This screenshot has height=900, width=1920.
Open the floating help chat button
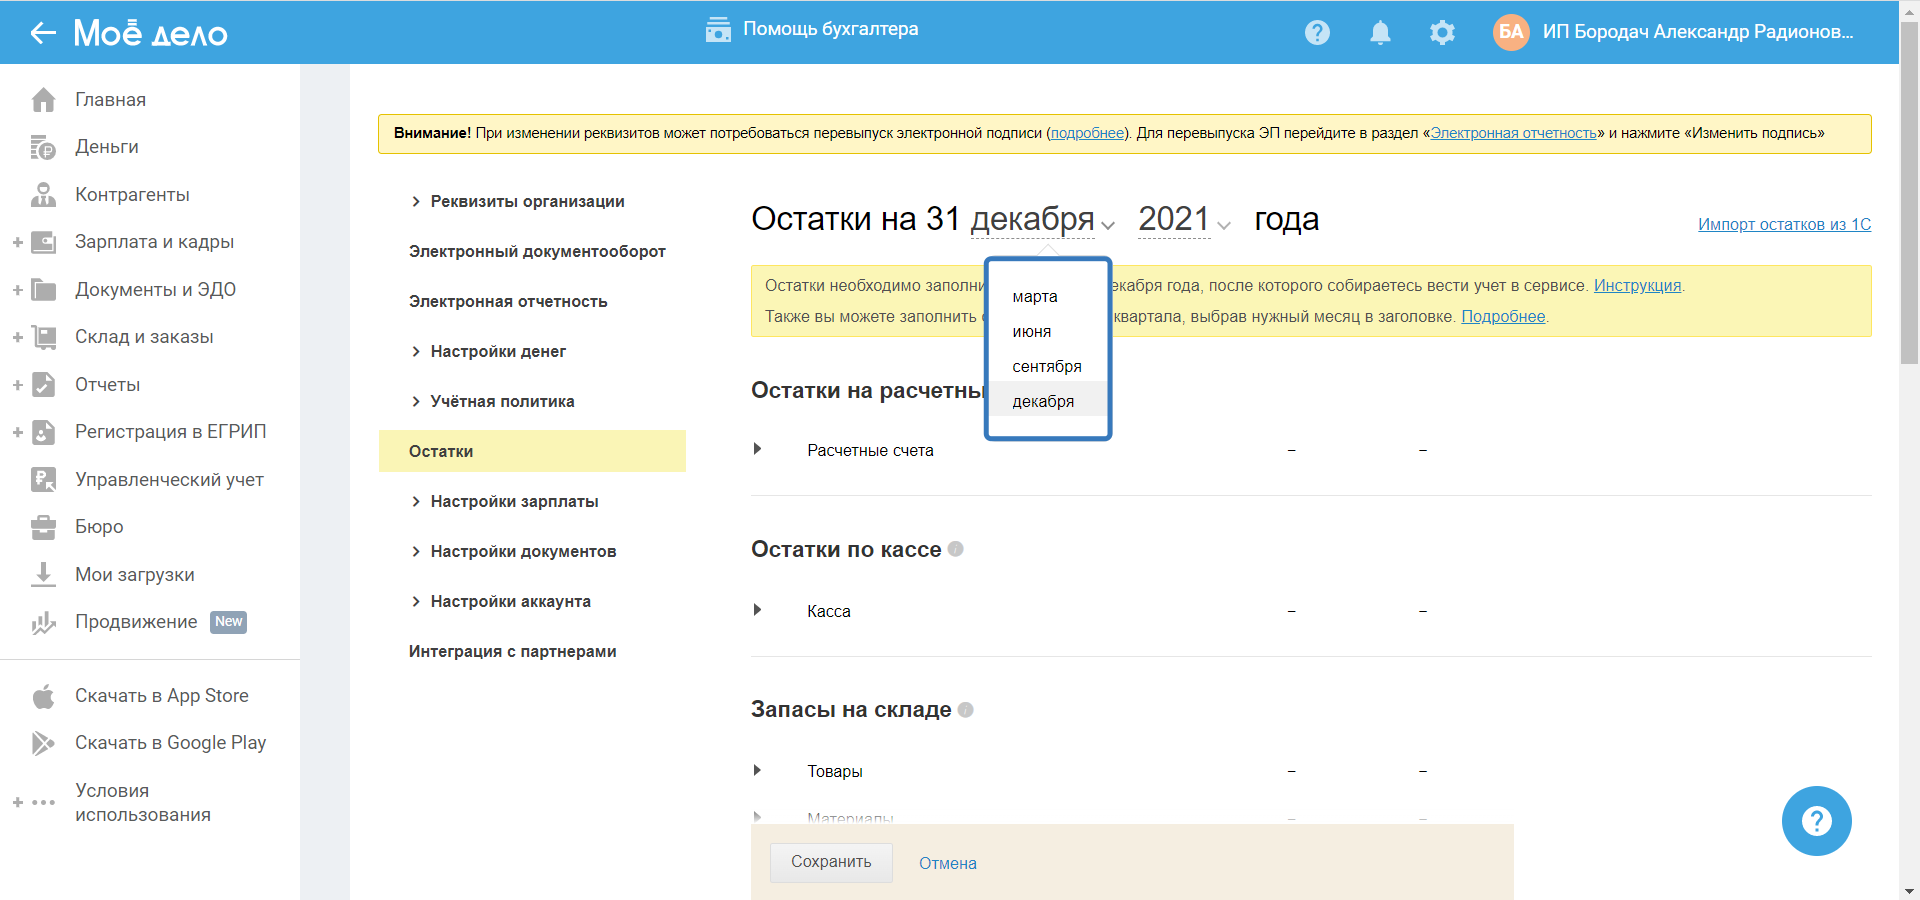coord(1816,821)
